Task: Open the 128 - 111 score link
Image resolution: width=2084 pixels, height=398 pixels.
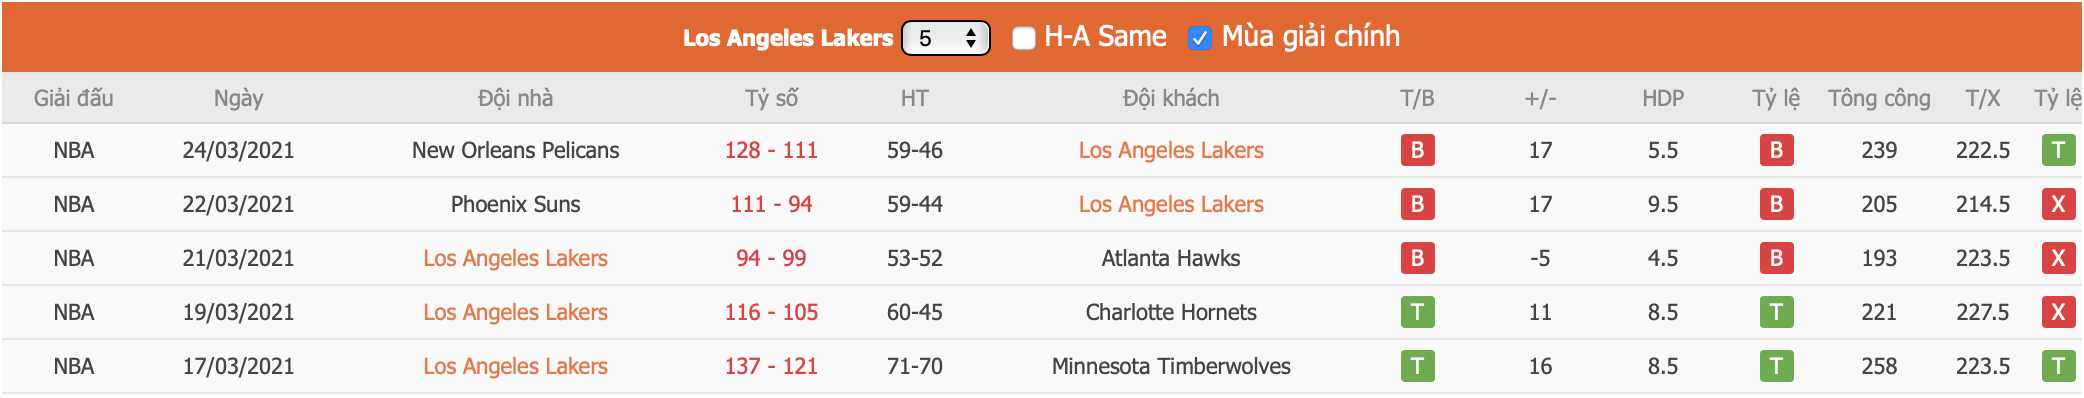Action: (771, 150)
